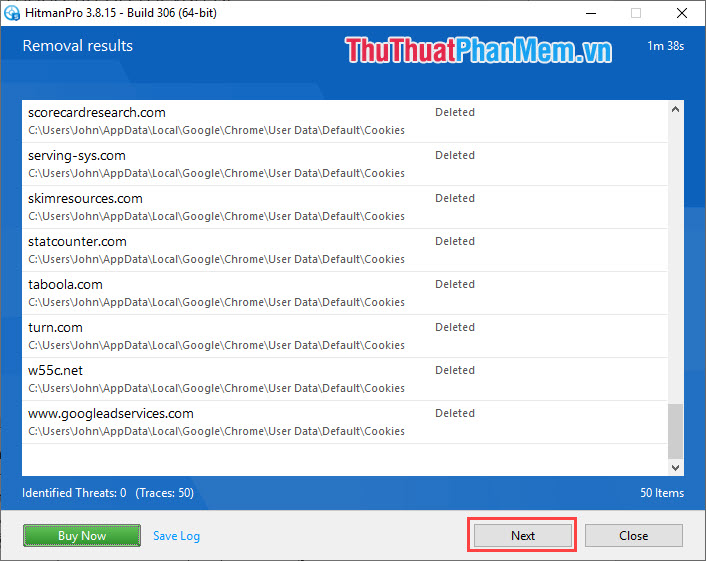Viewport: 706px width, 561px height.
Task: Click the (Traces: 50) text
Action: (164, 493)
